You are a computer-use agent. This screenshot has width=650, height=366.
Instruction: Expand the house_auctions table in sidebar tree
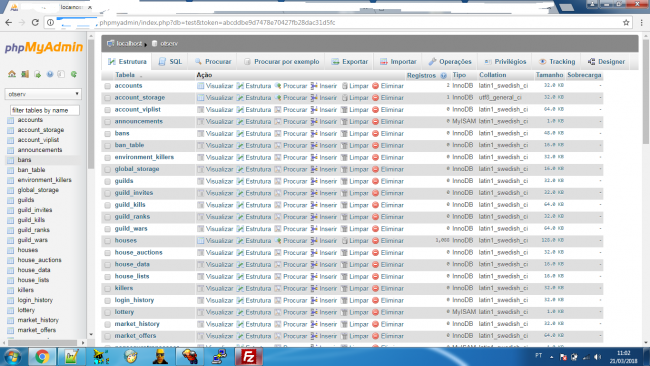coord(11,260)
